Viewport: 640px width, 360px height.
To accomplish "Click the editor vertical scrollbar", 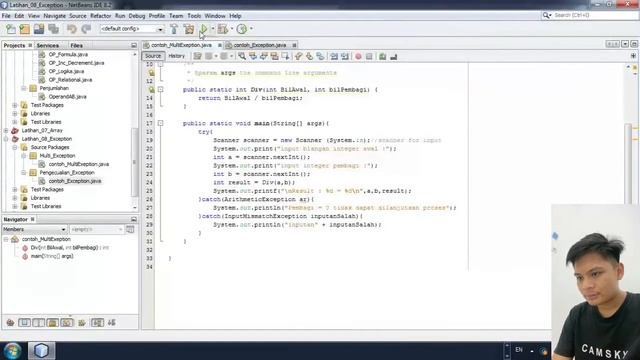I will [x=629, y=163].
